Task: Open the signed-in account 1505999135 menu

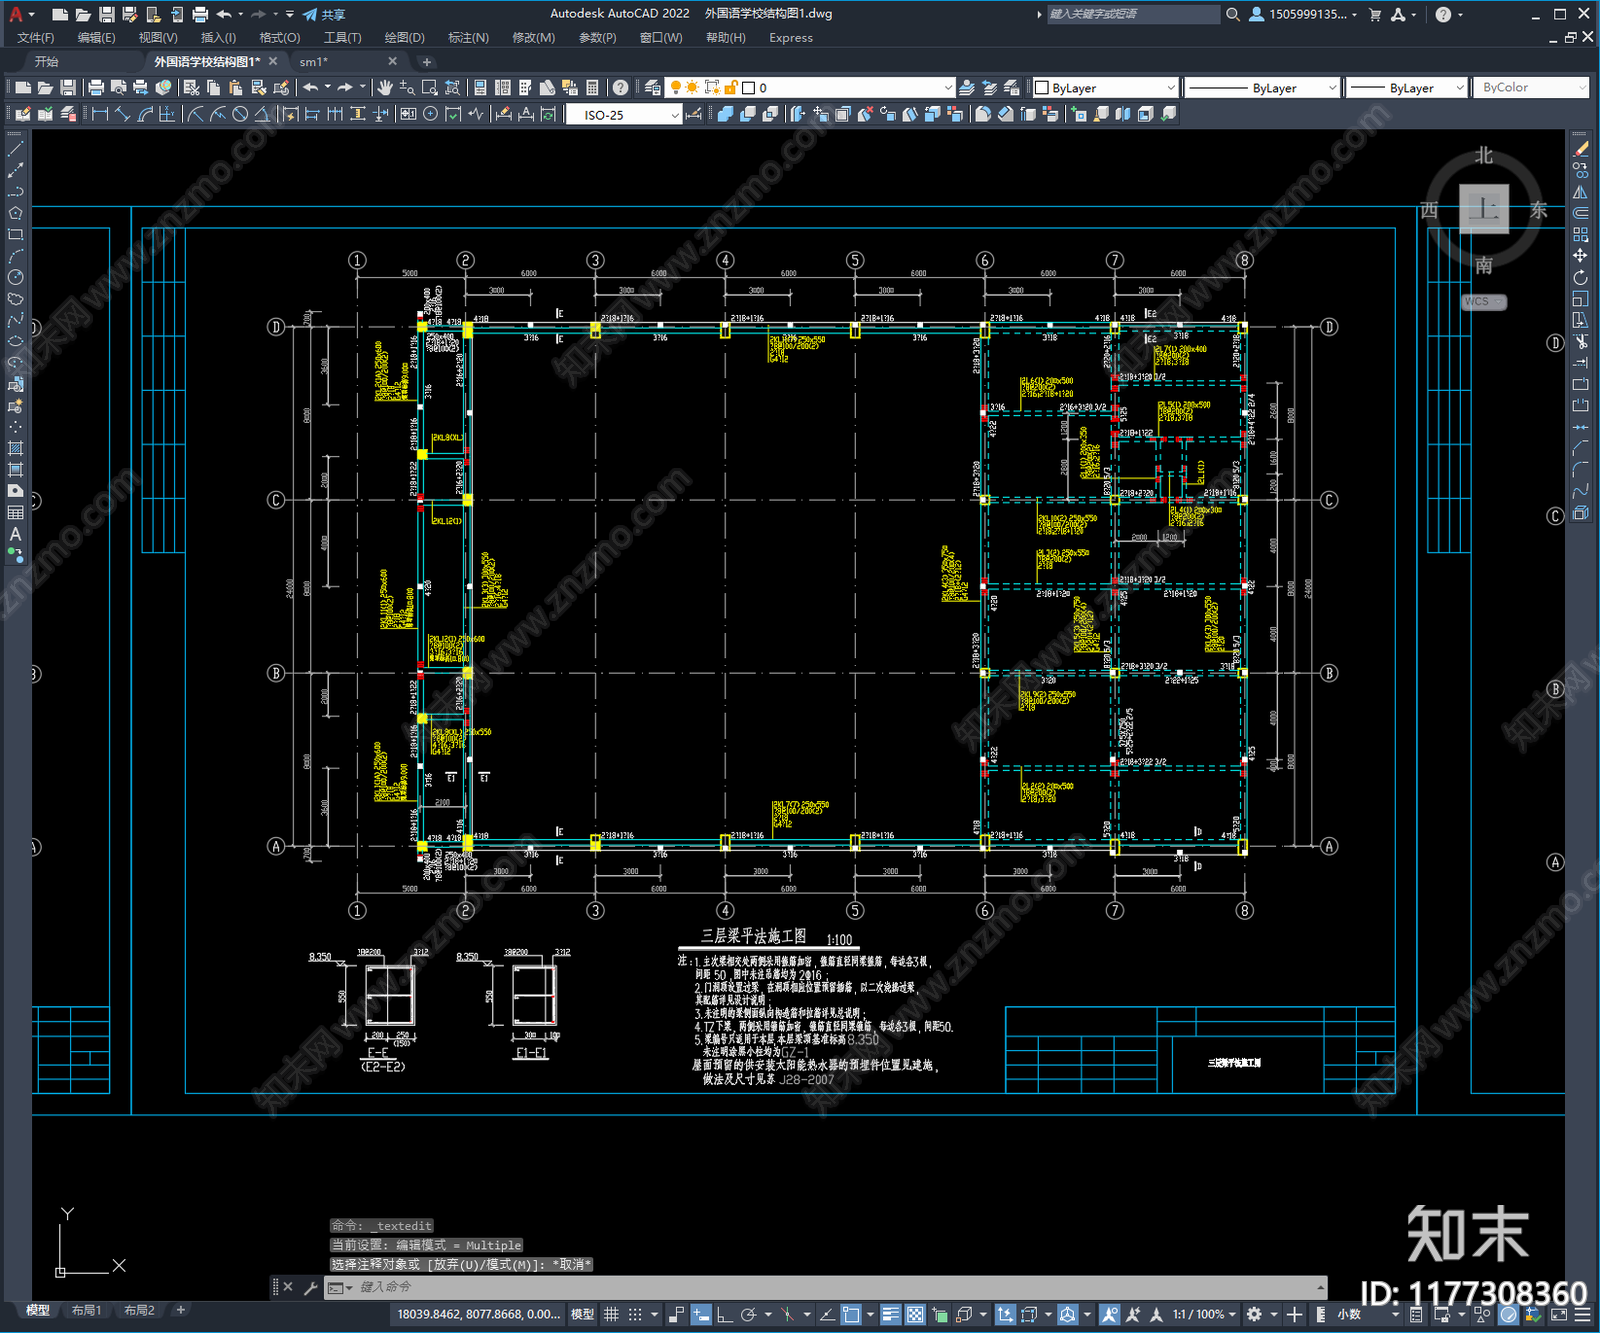Action: pos(1304,14)
